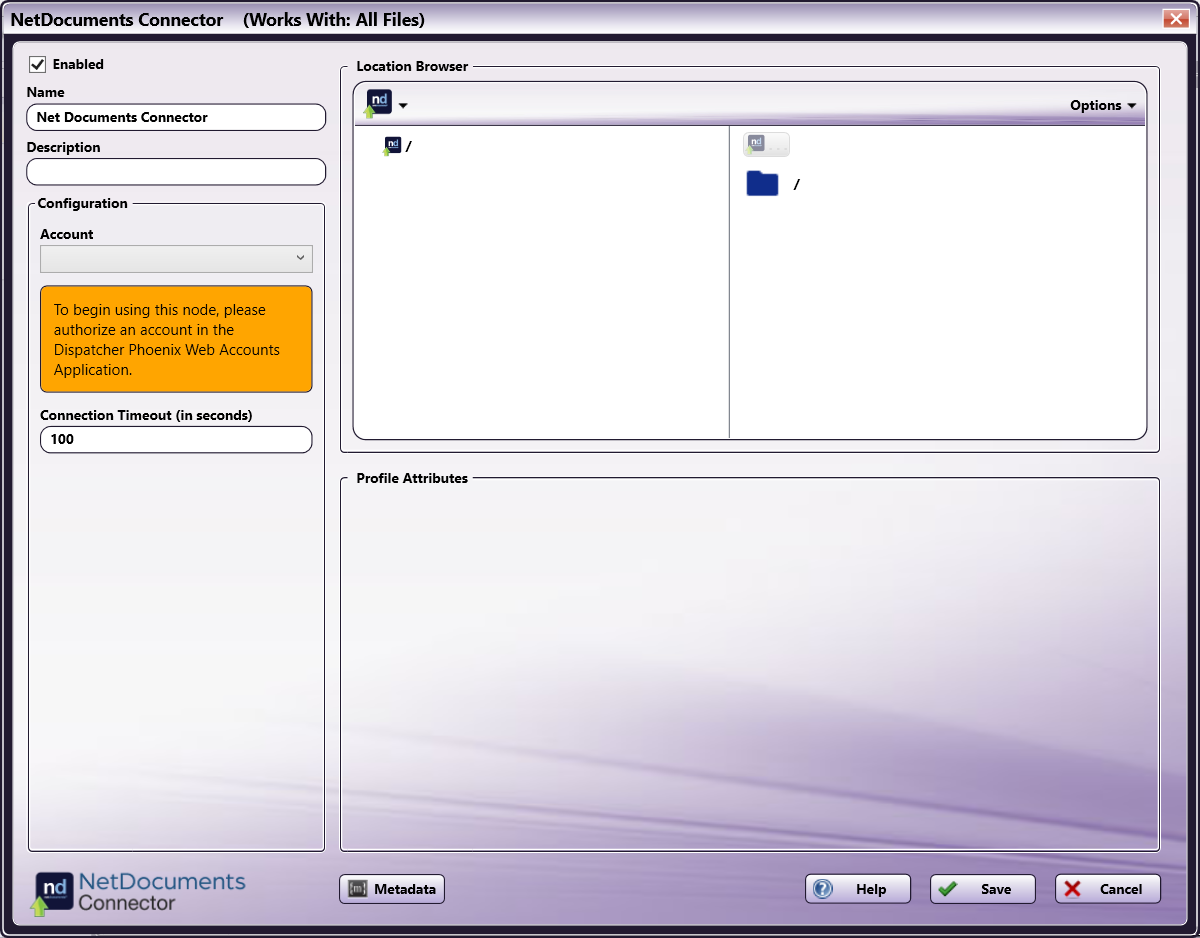Click the Help button
1200x938 pixels.
click(x=858, y=889)
